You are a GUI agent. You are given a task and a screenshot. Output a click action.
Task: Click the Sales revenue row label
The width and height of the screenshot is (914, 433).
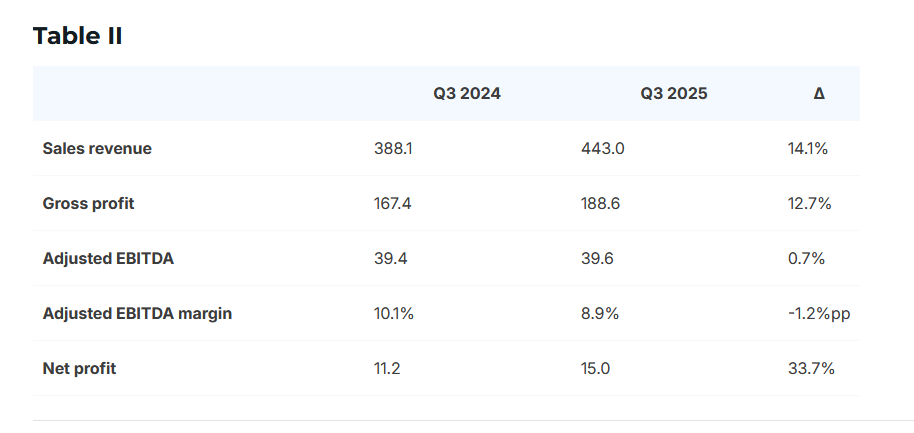[97, 149]
